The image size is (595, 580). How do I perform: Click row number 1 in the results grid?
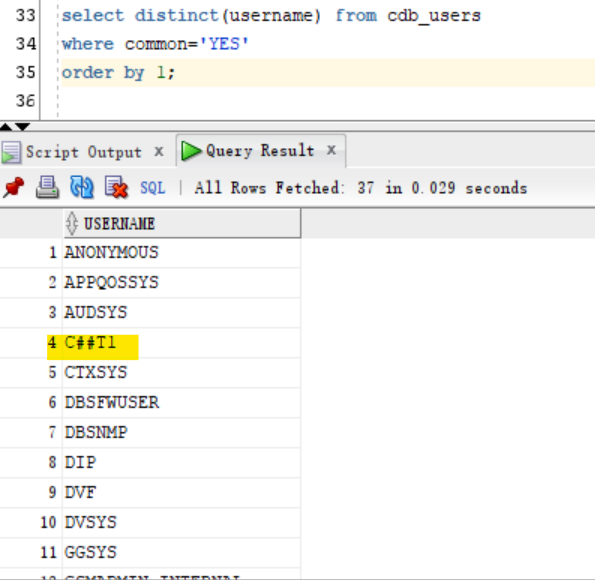[53, 253]
